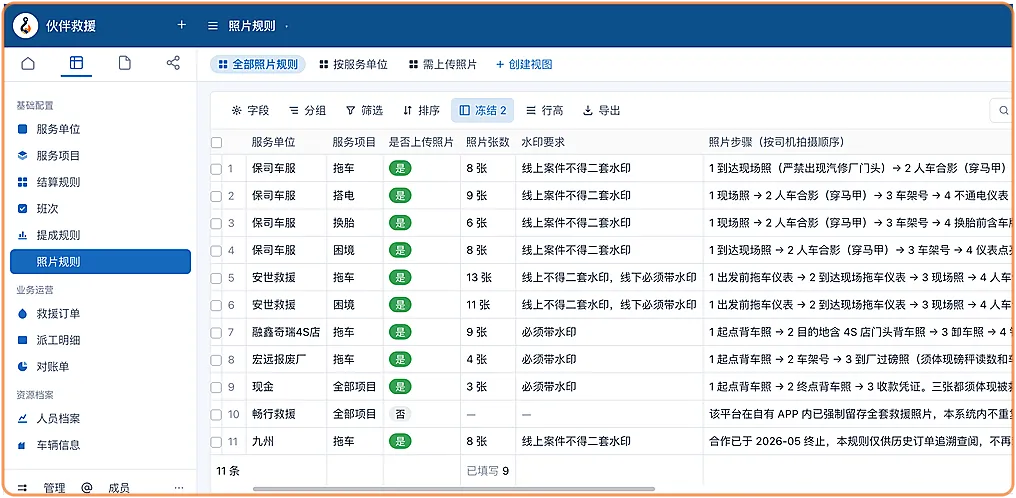Toggle the hamburger menu icon beside 照片规则

click(213, 26)
